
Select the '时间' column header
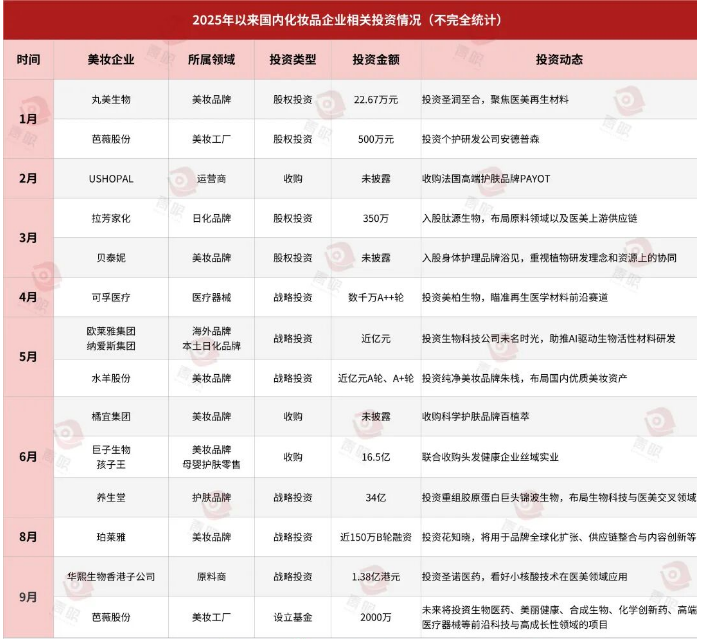(x=28, y=59)
